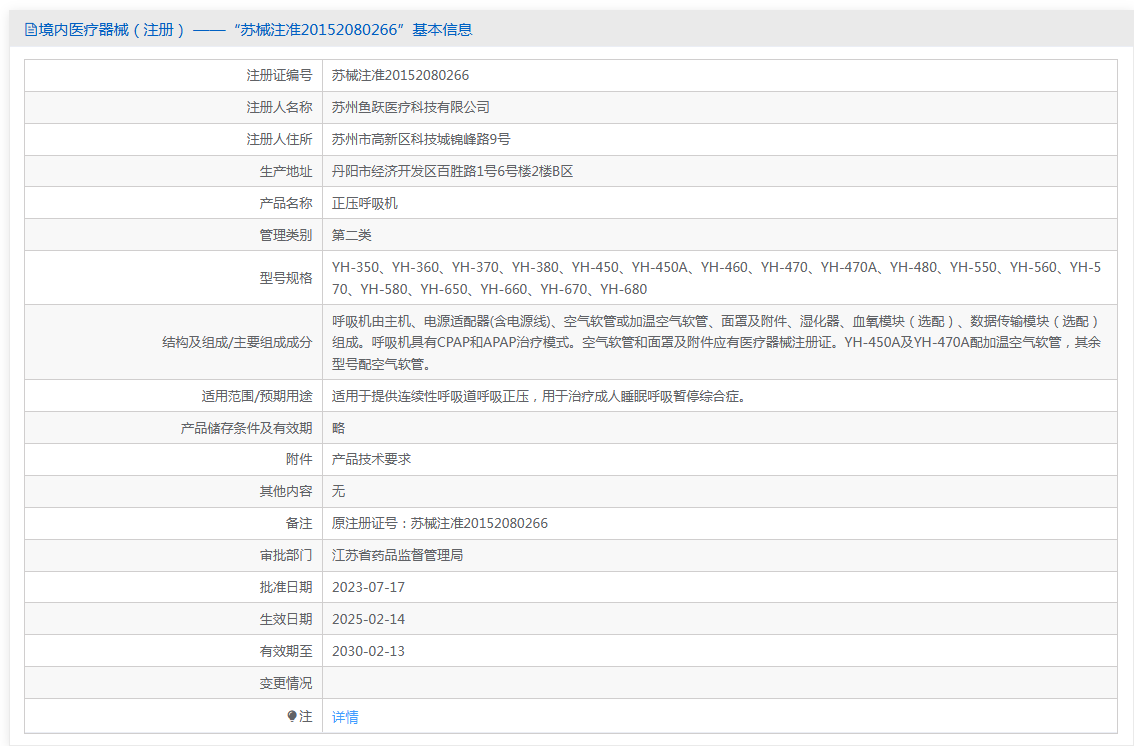Select the 备注 label

point(299,523)
